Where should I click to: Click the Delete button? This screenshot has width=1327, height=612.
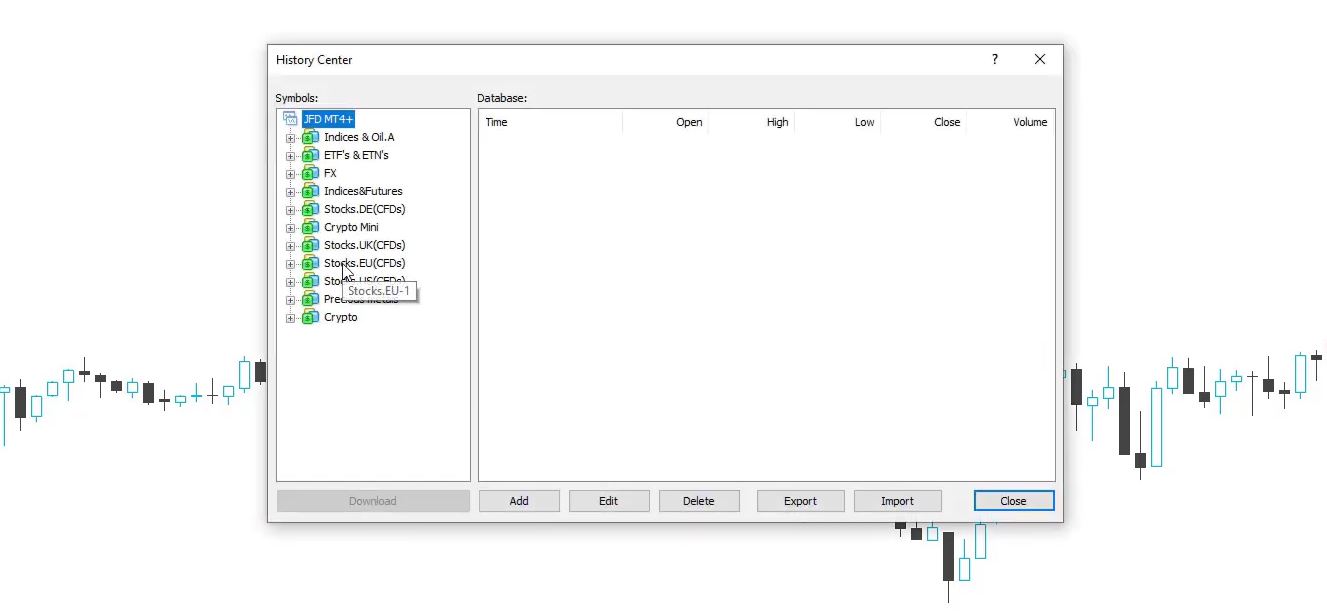(699, 500)
